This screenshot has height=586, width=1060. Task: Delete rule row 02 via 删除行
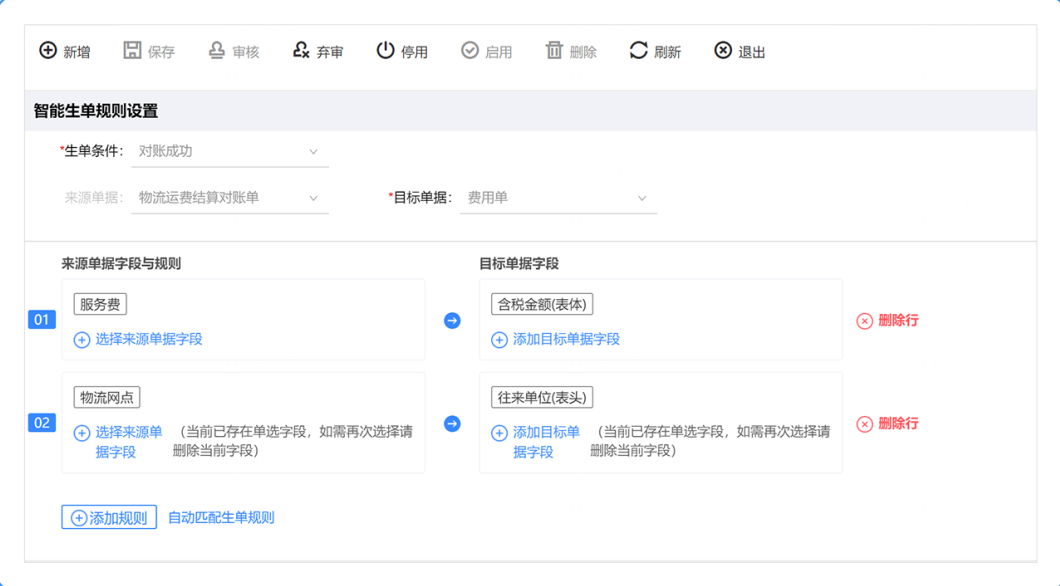887,424
